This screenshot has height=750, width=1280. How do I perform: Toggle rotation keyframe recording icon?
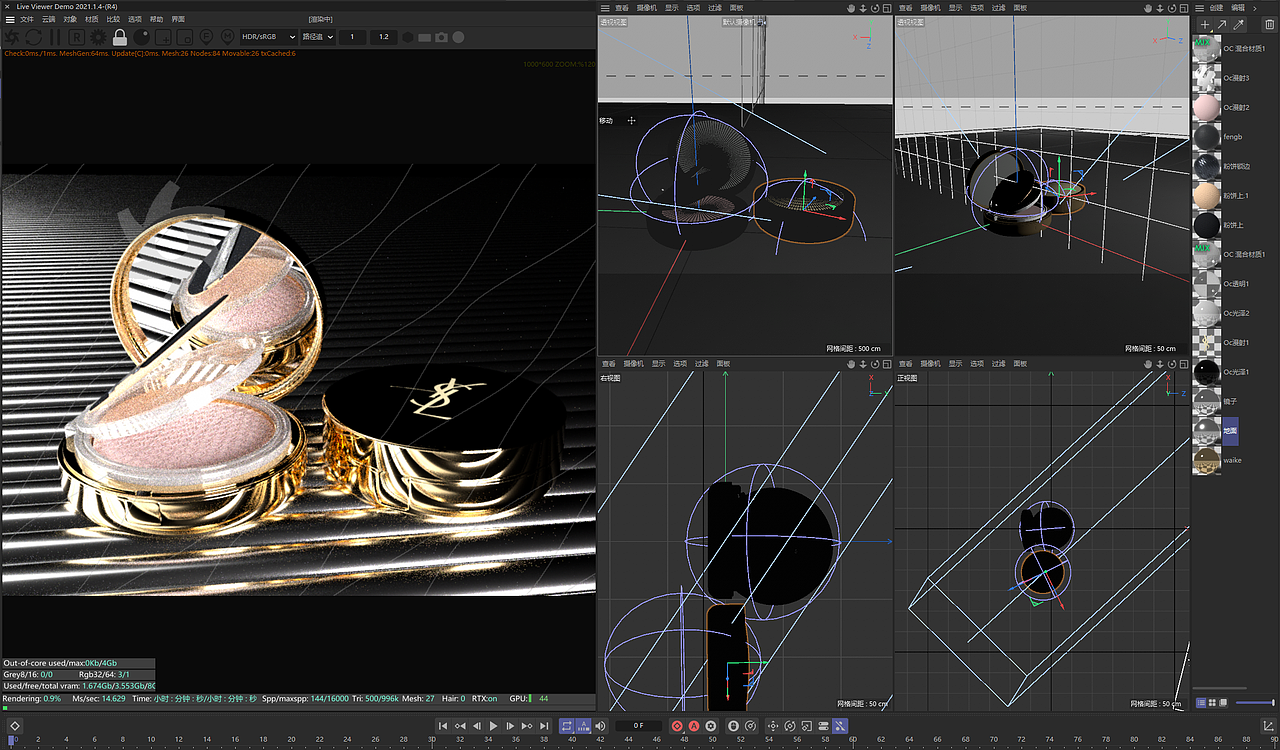pyautogui.click(x=790, y=725)
